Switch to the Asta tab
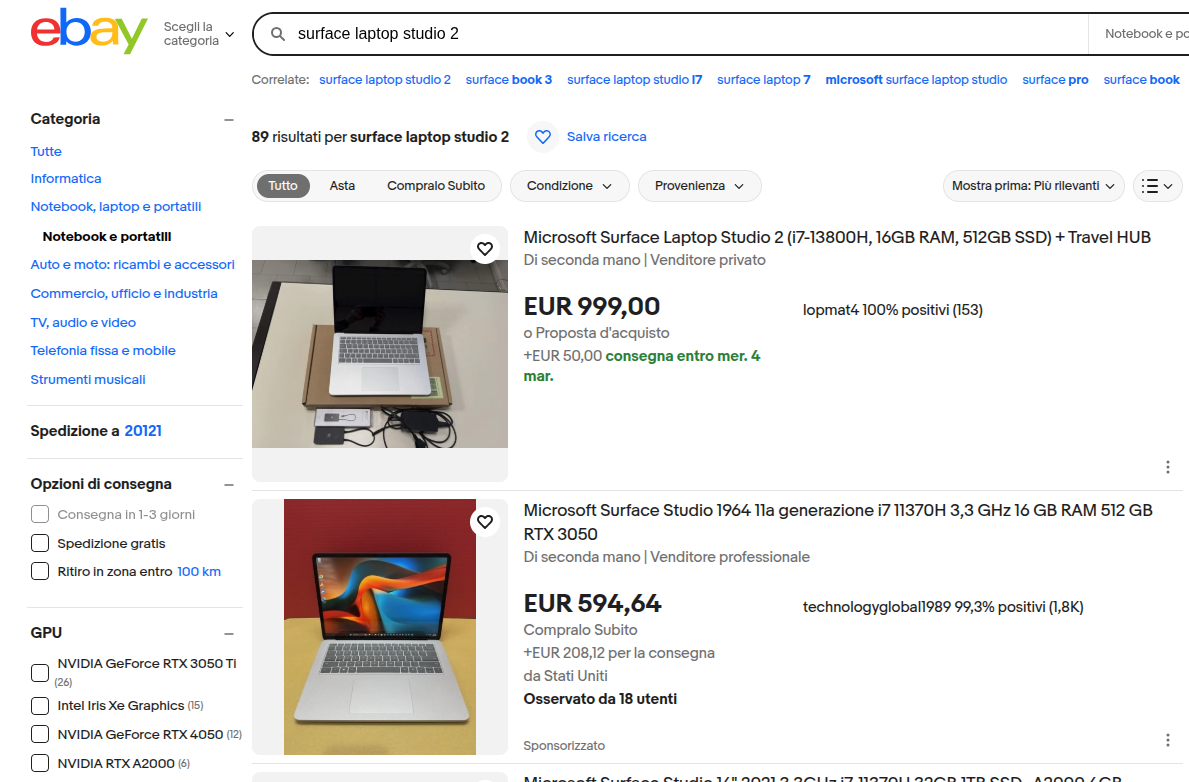Image resolution: width=1189 pixels, height=782 pixels. [342, 186]
